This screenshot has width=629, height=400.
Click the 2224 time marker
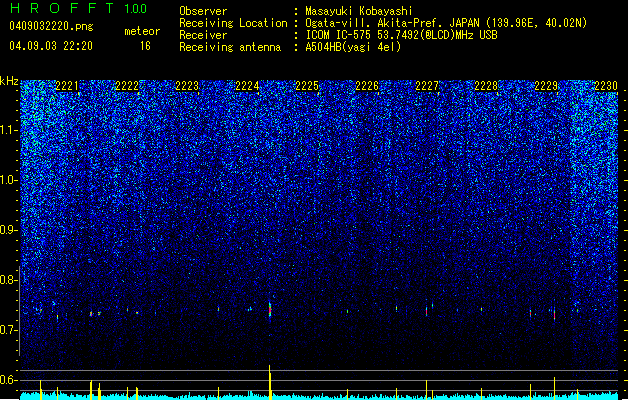click(247, 86)
